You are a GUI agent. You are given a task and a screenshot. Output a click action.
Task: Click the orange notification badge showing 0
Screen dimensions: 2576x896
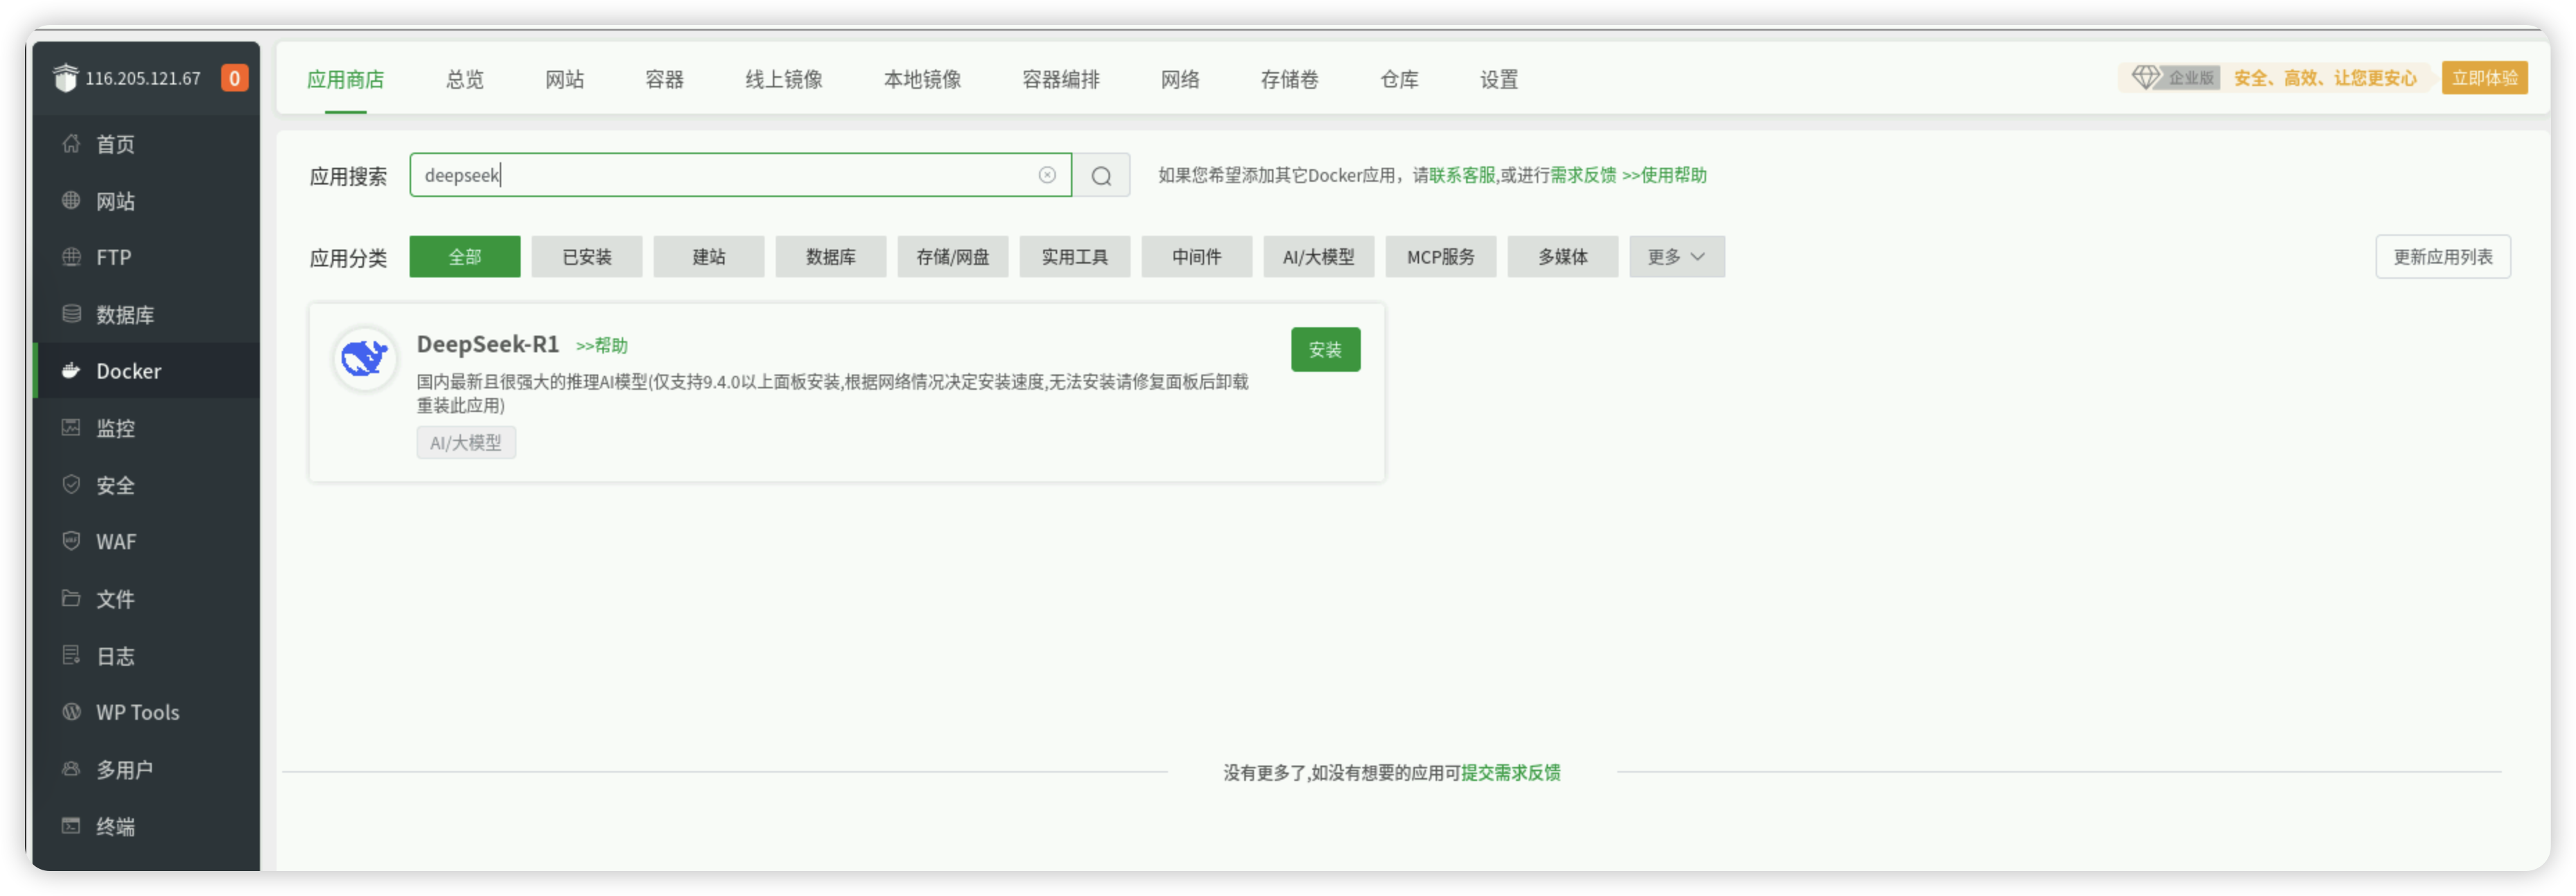[x=234, y=78]
